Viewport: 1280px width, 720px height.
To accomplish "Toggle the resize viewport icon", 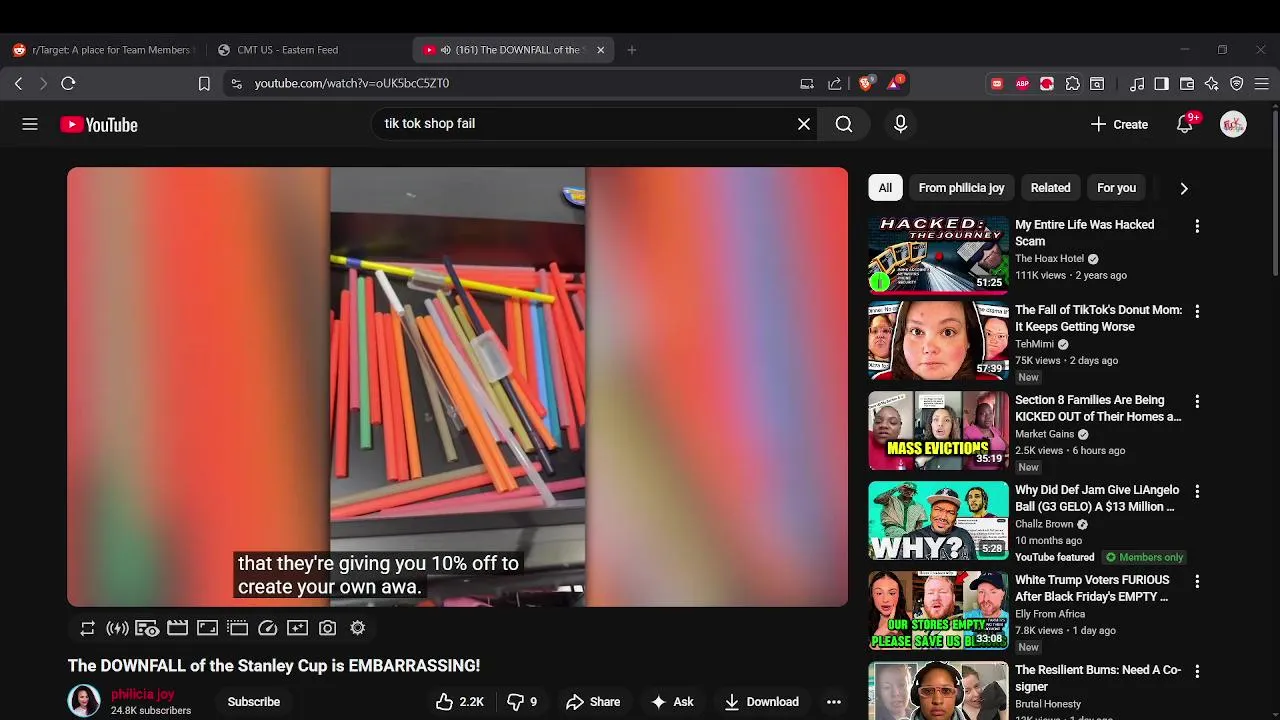I will pos(207,628).
